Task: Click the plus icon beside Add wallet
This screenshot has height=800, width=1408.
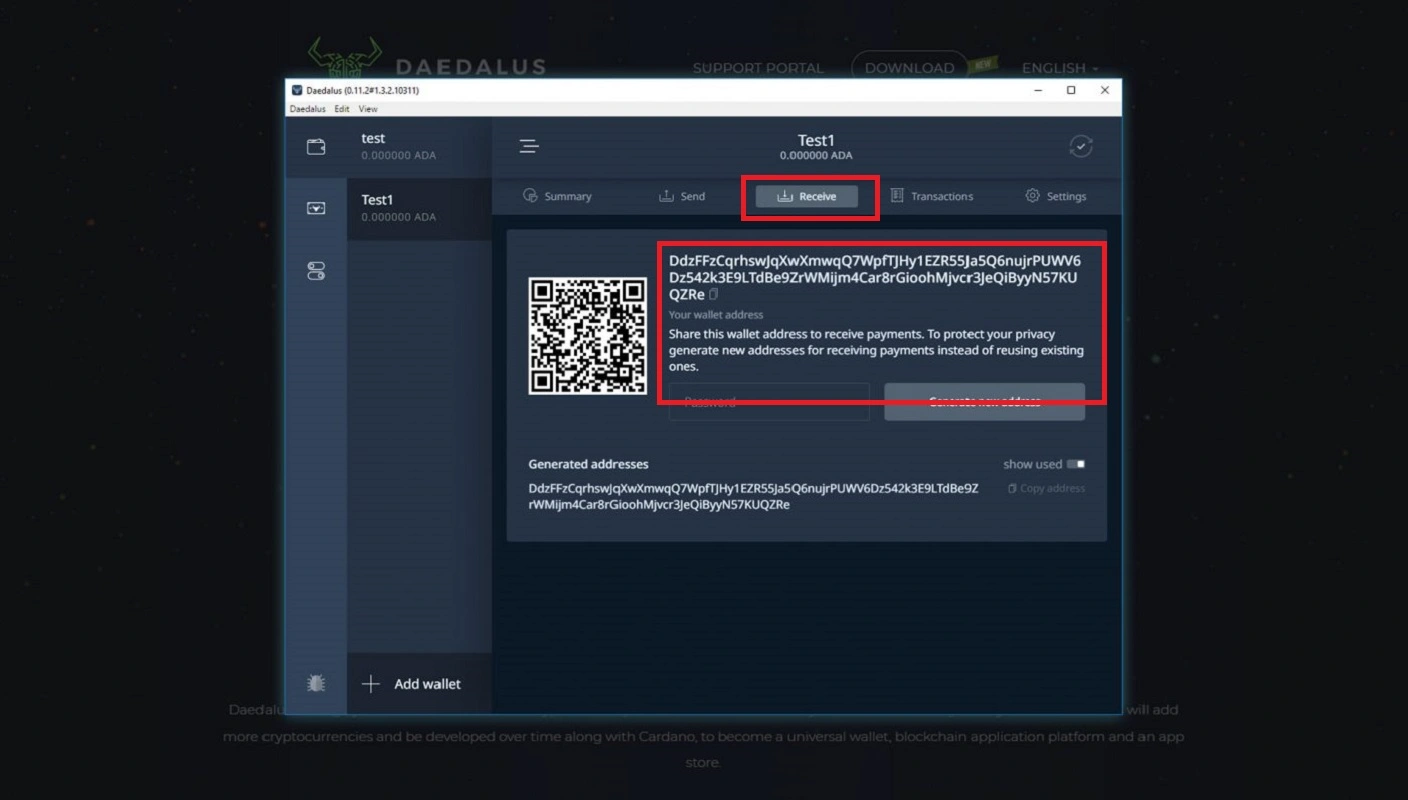Action: point(371,684)
